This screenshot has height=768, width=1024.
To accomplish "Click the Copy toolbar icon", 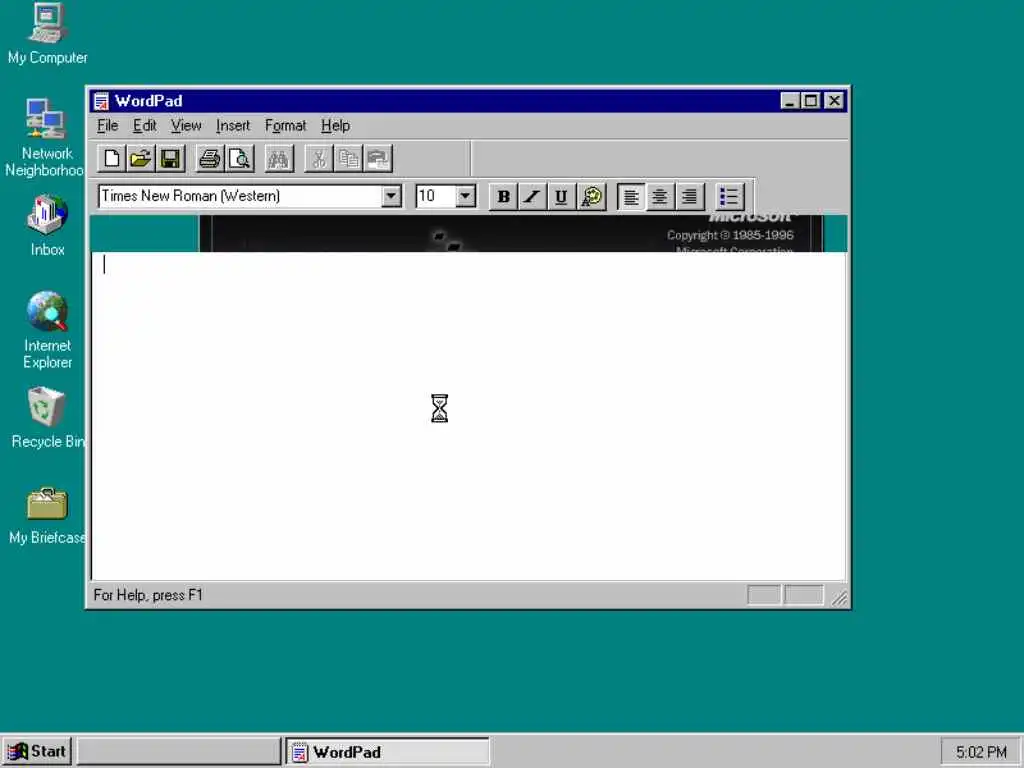I will [x=348, y=159].
